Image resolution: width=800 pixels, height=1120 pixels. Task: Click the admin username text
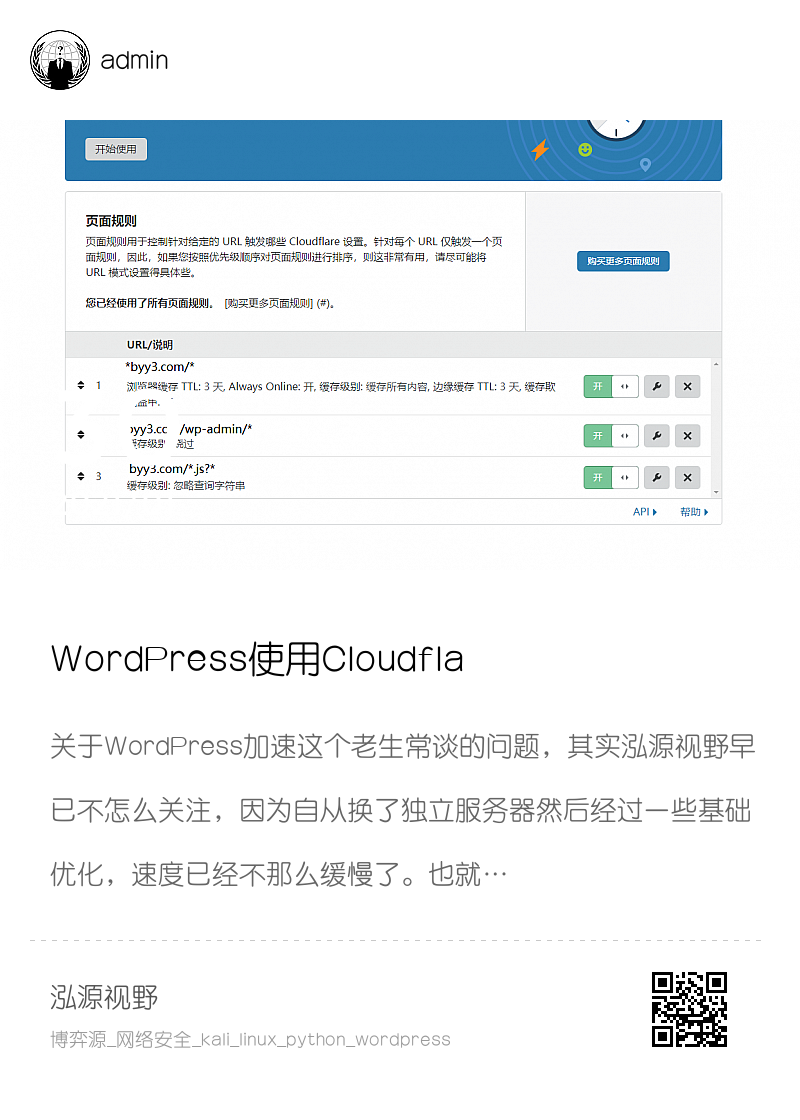[134, 61]
